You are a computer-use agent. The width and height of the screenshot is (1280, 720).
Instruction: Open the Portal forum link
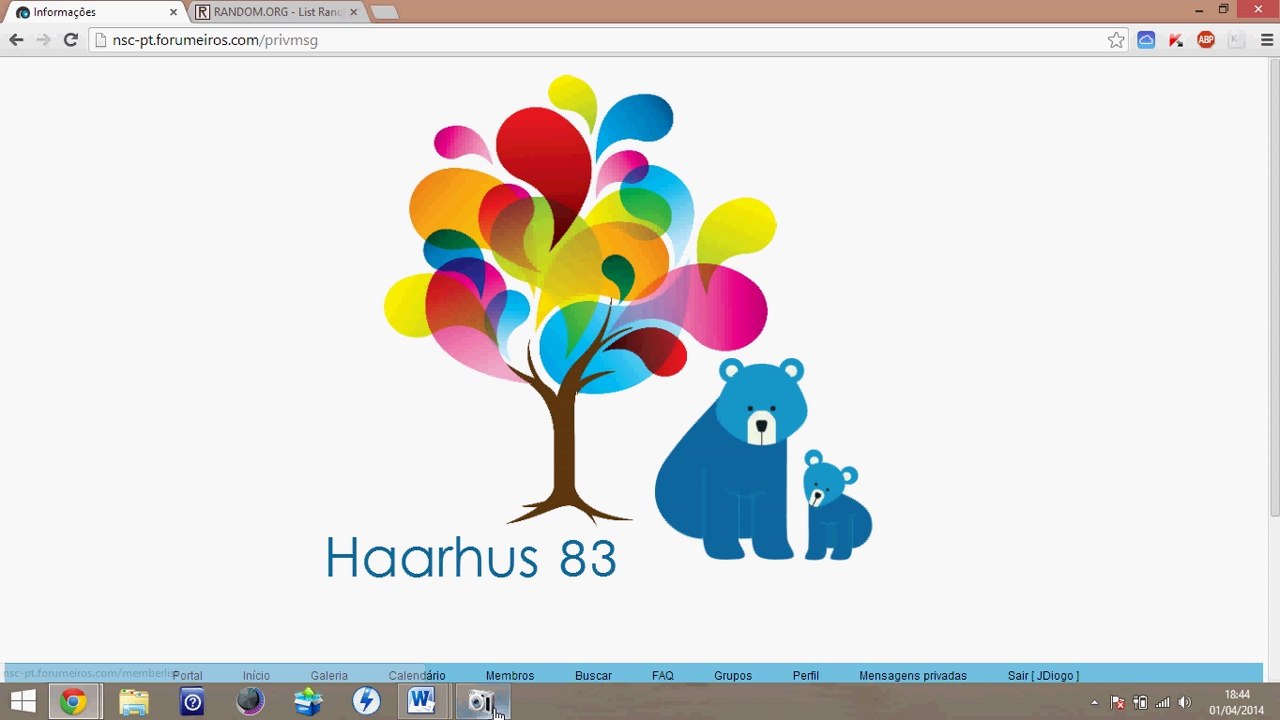(187, 676)
